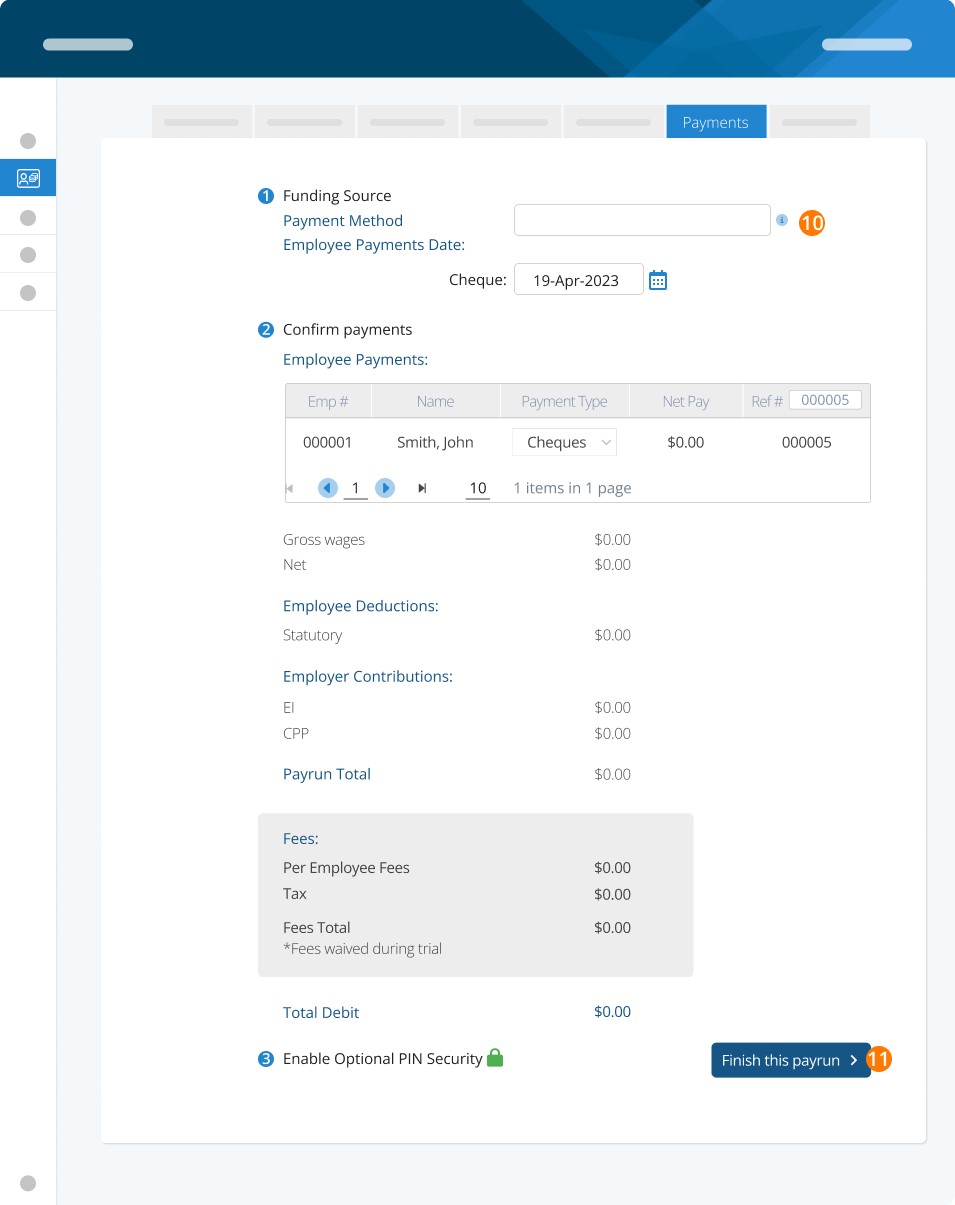955x1205 pixels.
Task: Click the info icon beside Payment Method
Action: pos(782,220)
